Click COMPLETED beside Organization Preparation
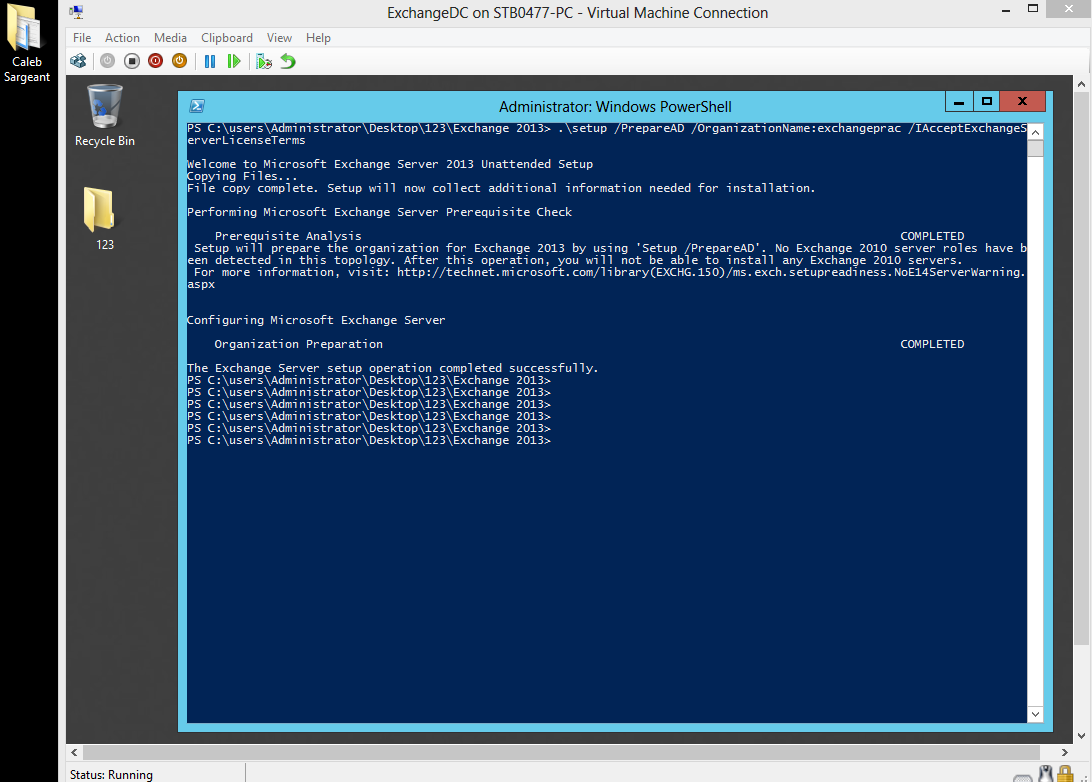 point(932,344)
